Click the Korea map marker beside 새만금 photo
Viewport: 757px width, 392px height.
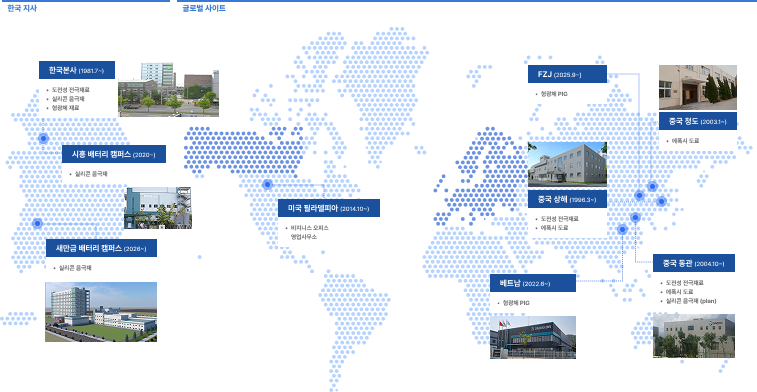point(37,224)
